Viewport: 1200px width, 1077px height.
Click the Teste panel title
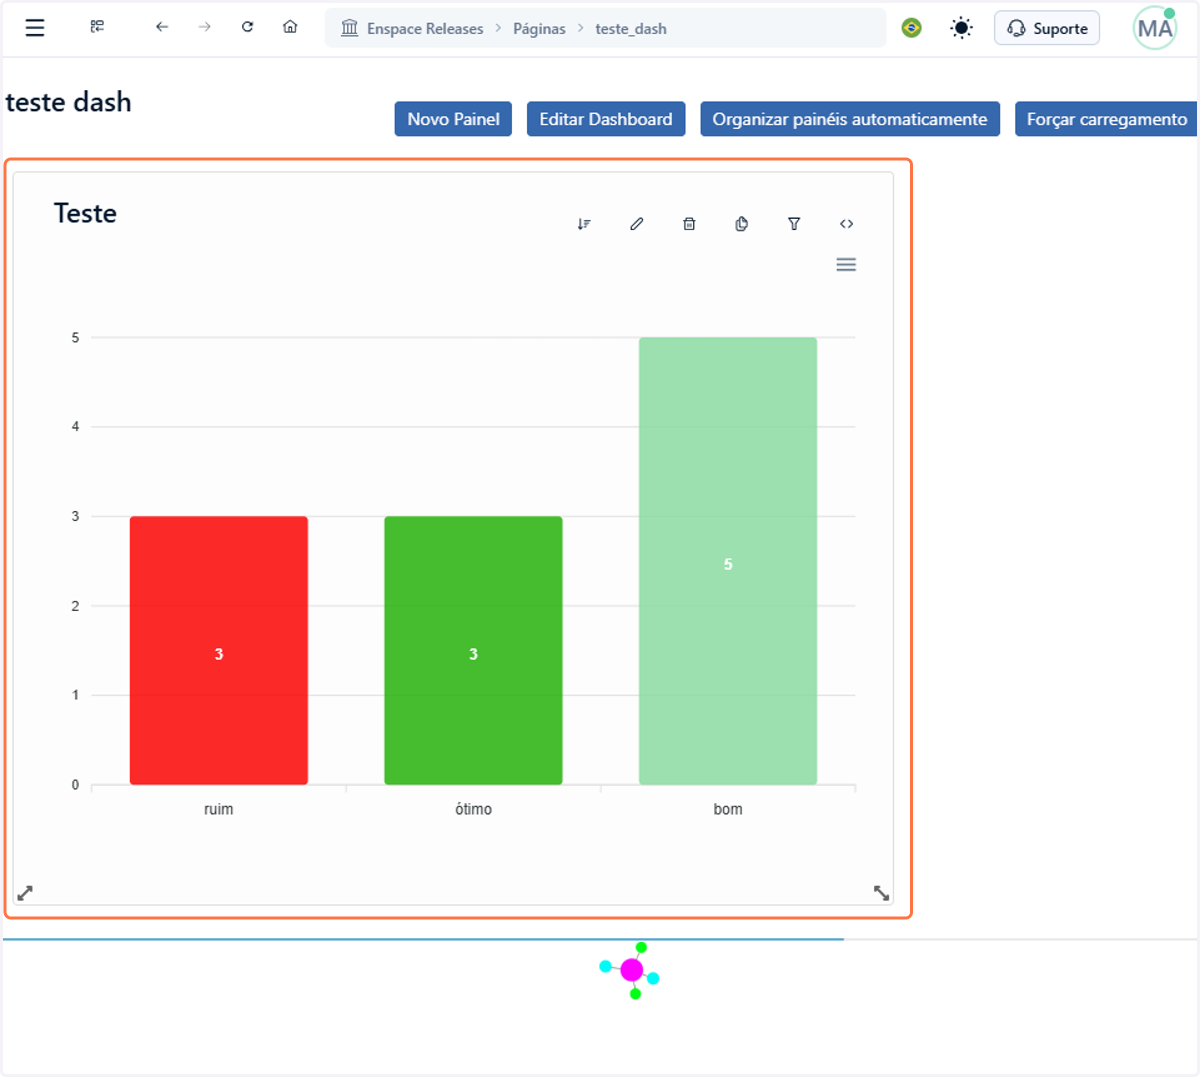pos(85,213)
